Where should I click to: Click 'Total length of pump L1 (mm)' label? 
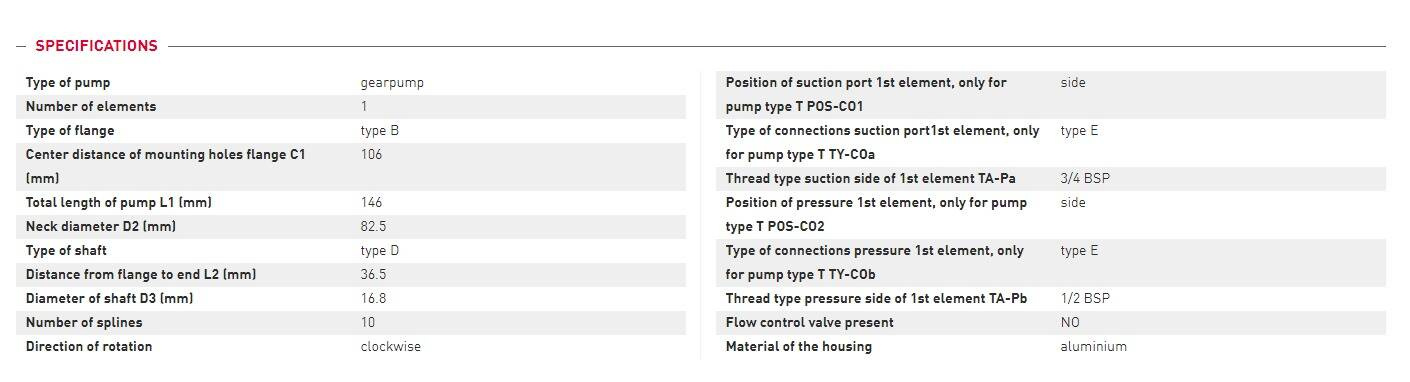(x=119, y=203)
